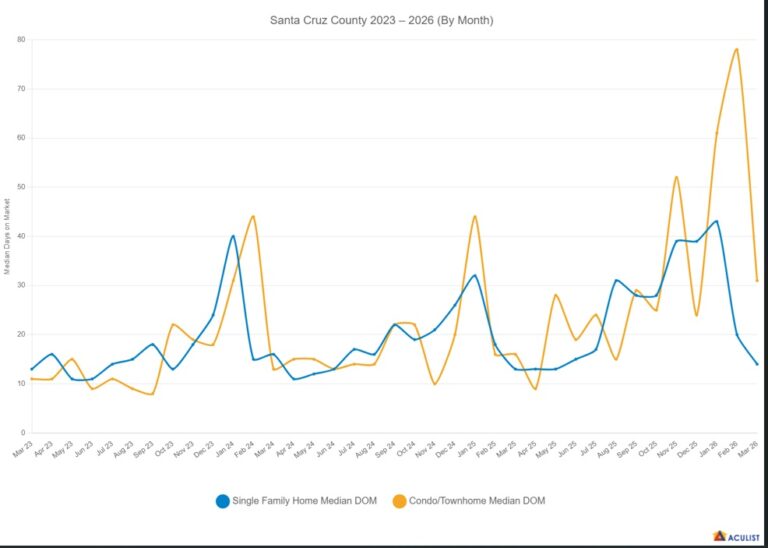Click the blue line's first point at Mar 23
Image resolution: width=768 pixels, height=548 pixels.
[32, 369]
